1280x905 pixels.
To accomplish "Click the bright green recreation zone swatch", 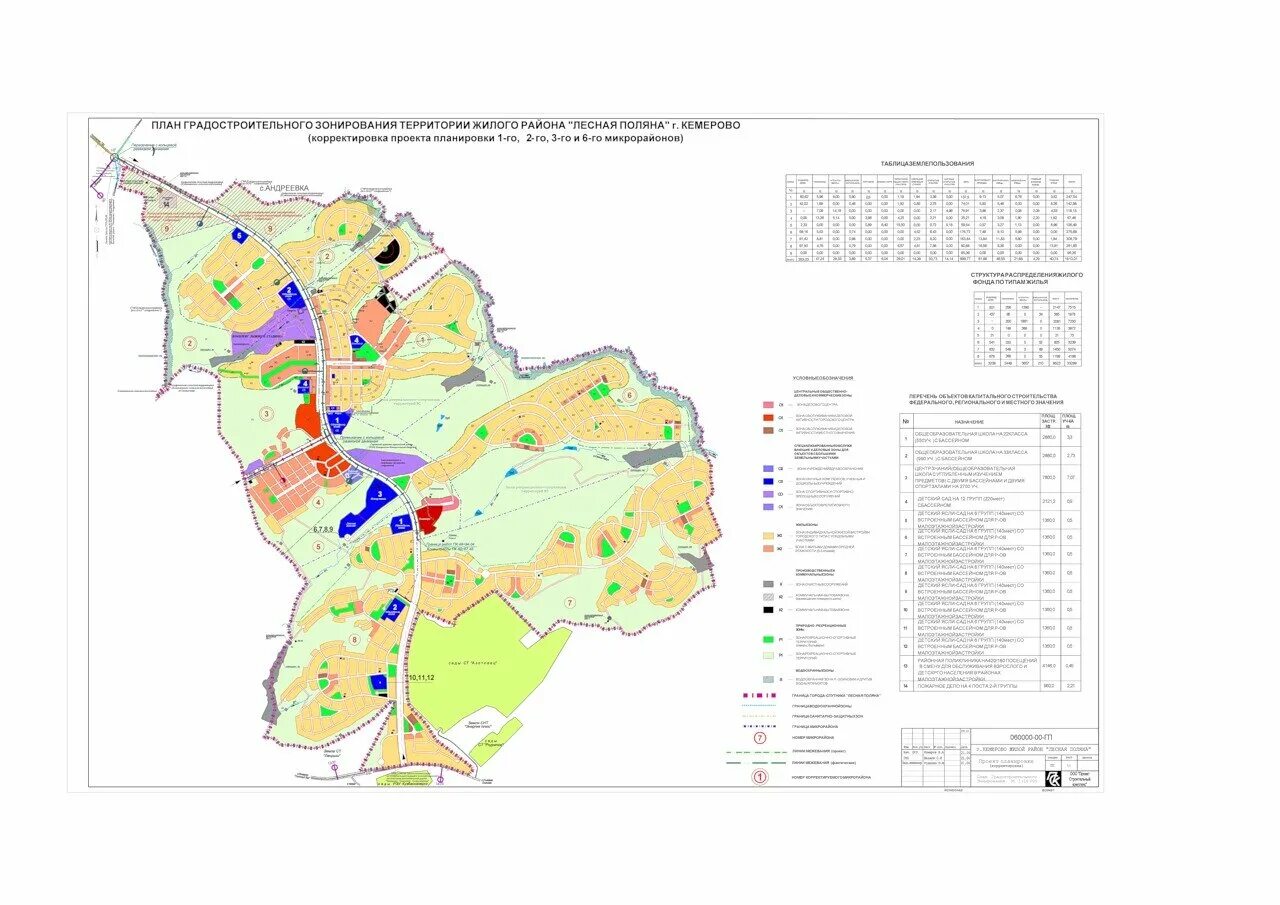I will [x=768, y=640].
